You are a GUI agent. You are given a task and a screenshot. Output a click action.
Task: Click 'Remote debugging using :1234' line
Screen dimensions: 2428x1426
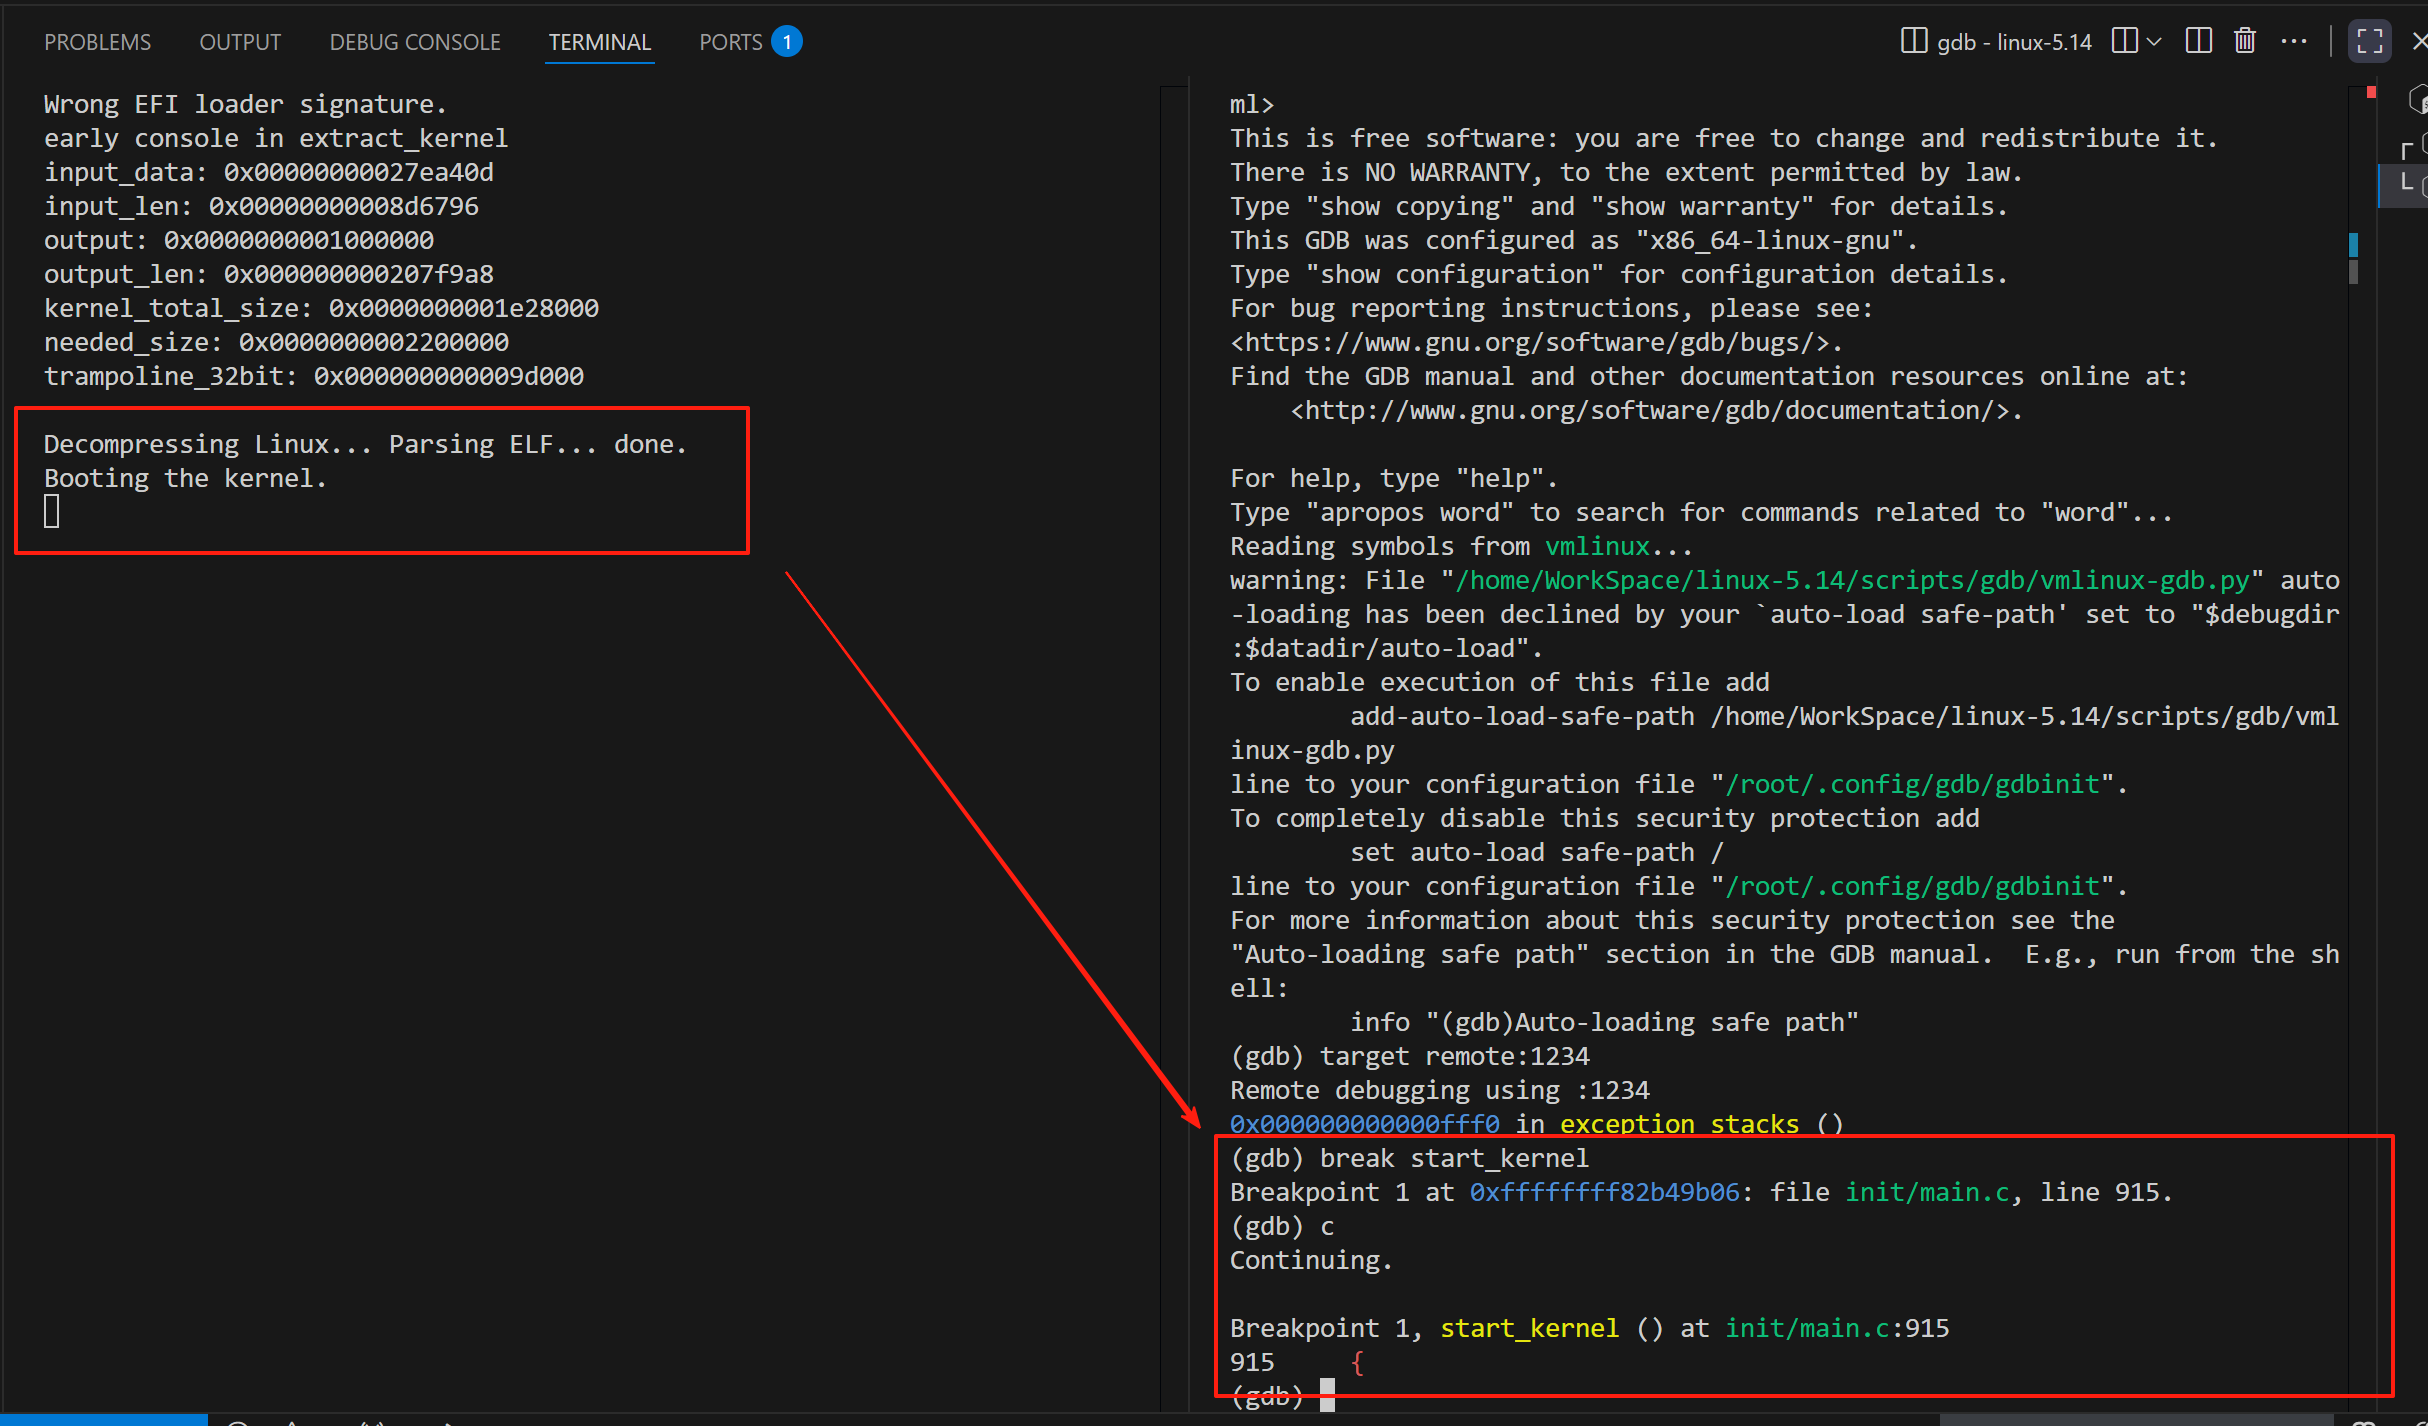pyautogui.click(x=1440, y=1091)
